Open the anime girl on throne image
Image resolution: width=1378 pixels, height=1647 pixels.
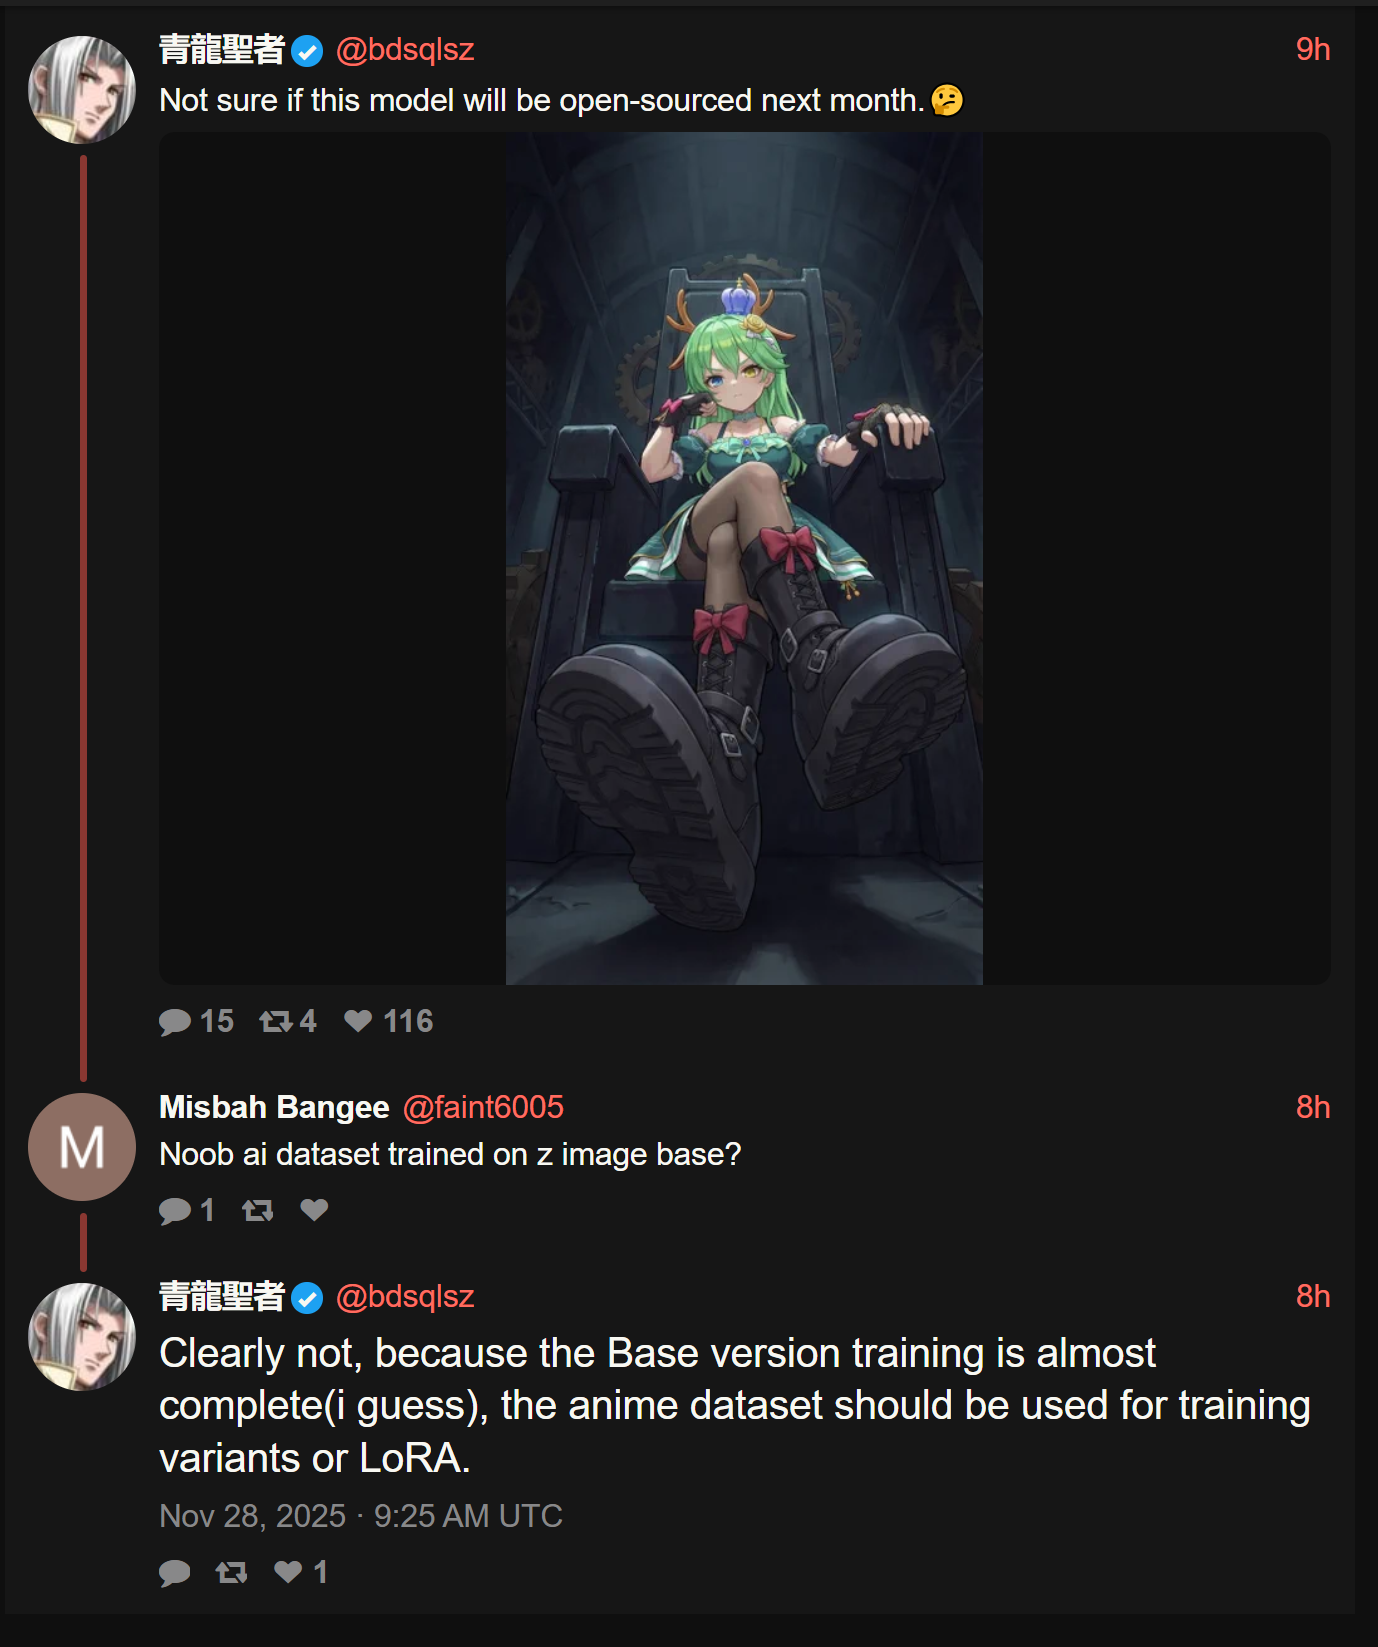[x=744, y=558]
